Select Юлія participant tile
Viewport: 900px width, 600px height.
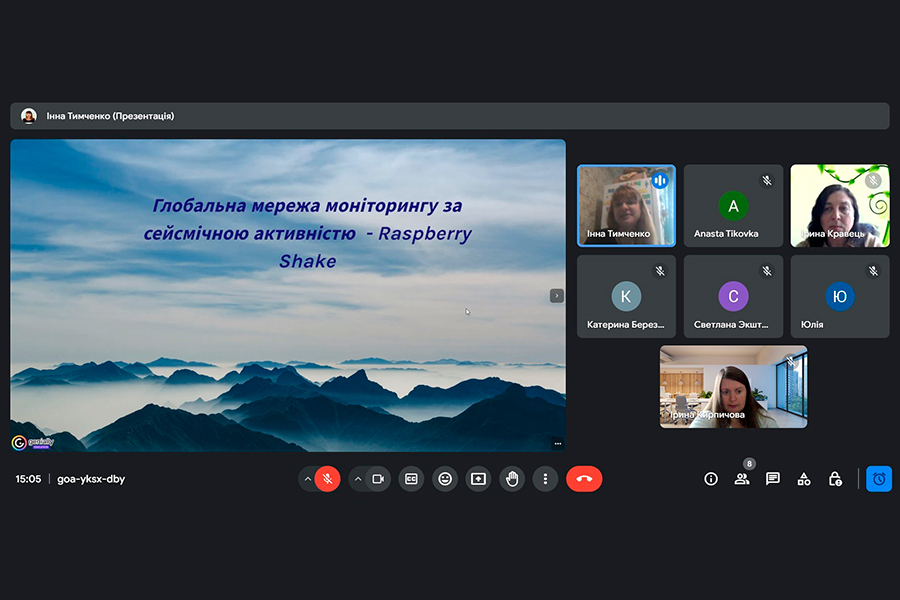pos(840,296)
